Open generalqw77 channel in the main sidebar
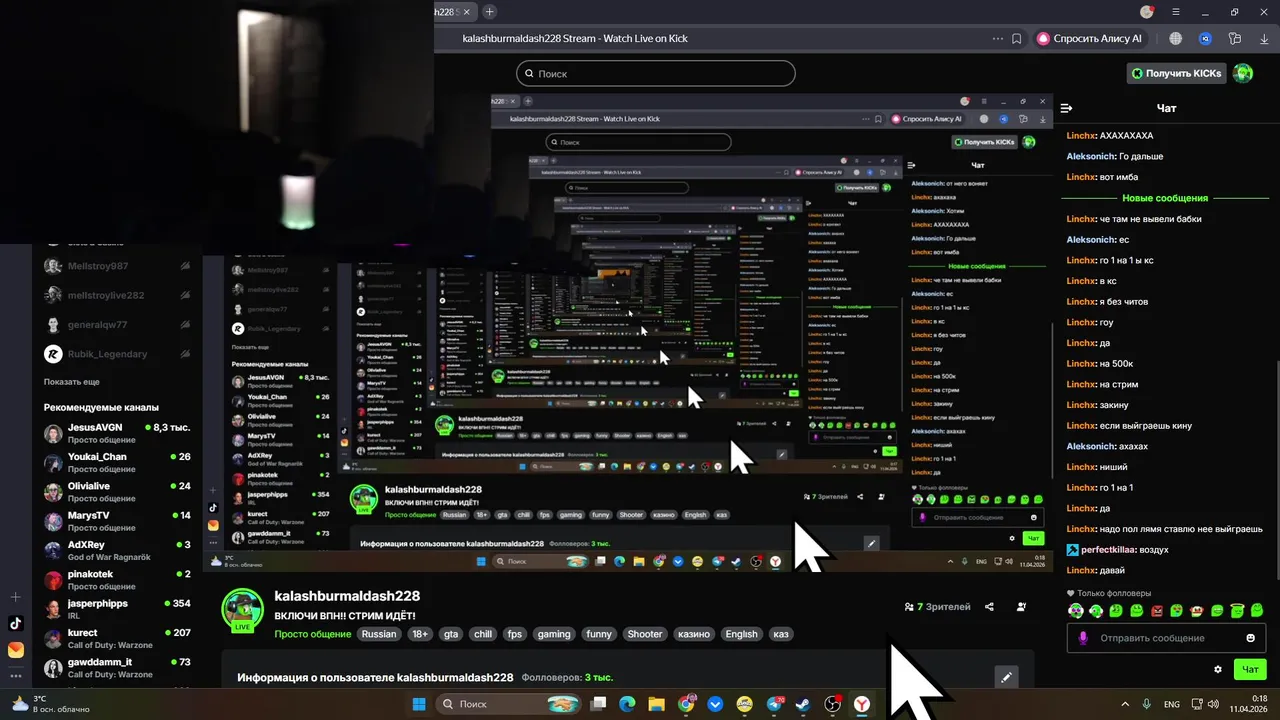 (x=118, y=324)
